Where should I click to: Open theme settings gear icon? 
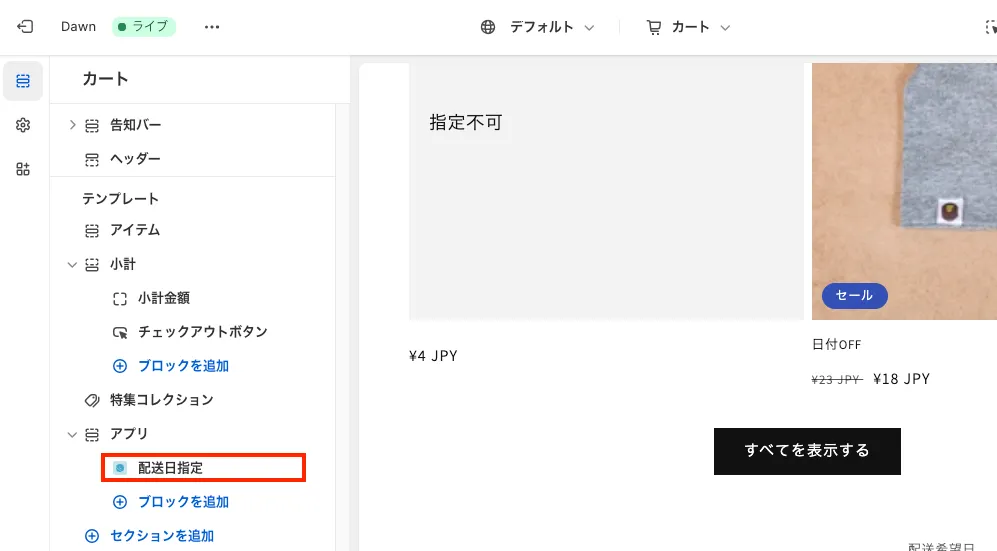[x=23, y=125]
